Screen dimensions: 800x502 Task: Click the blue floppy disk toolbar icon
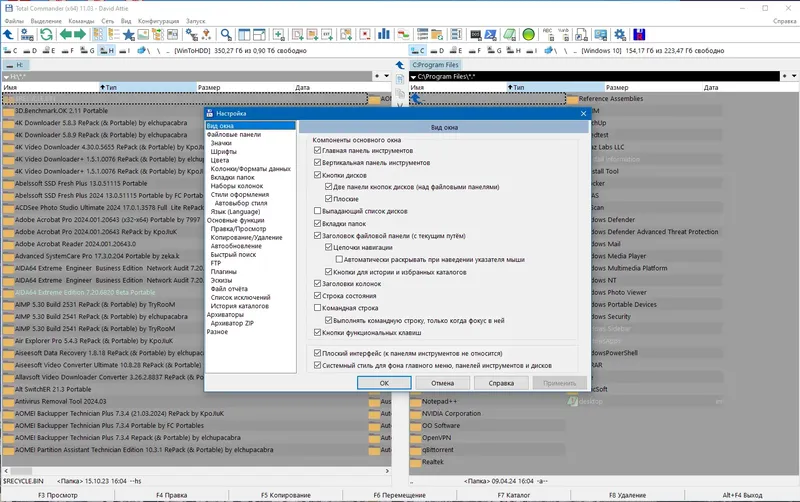coord(639,35)
